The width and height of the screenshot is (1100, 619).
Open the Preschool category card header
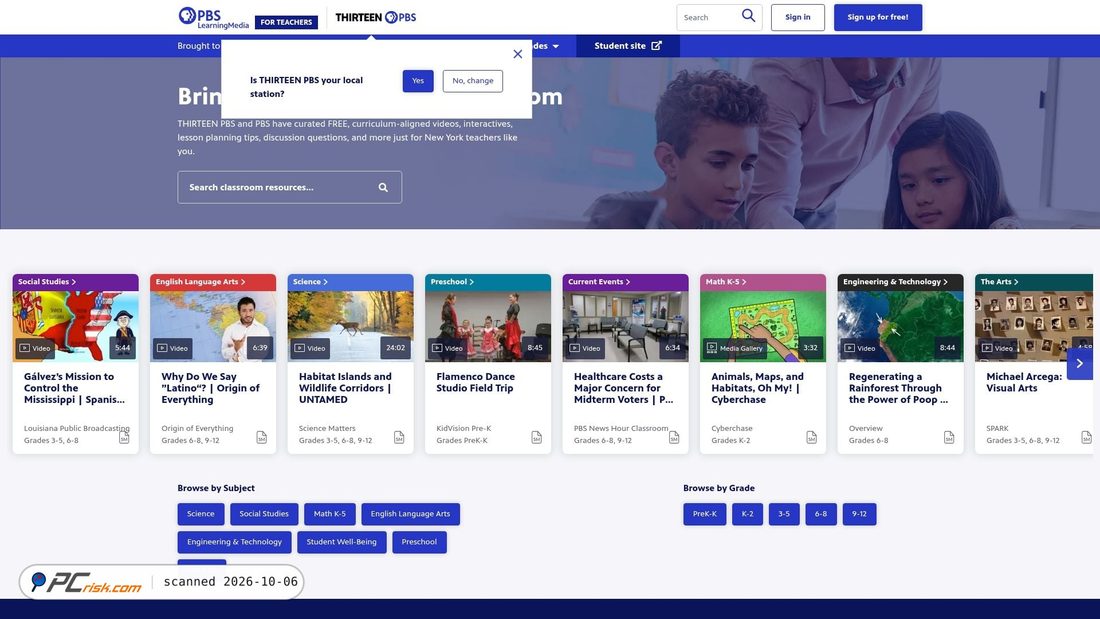(488, 282)
